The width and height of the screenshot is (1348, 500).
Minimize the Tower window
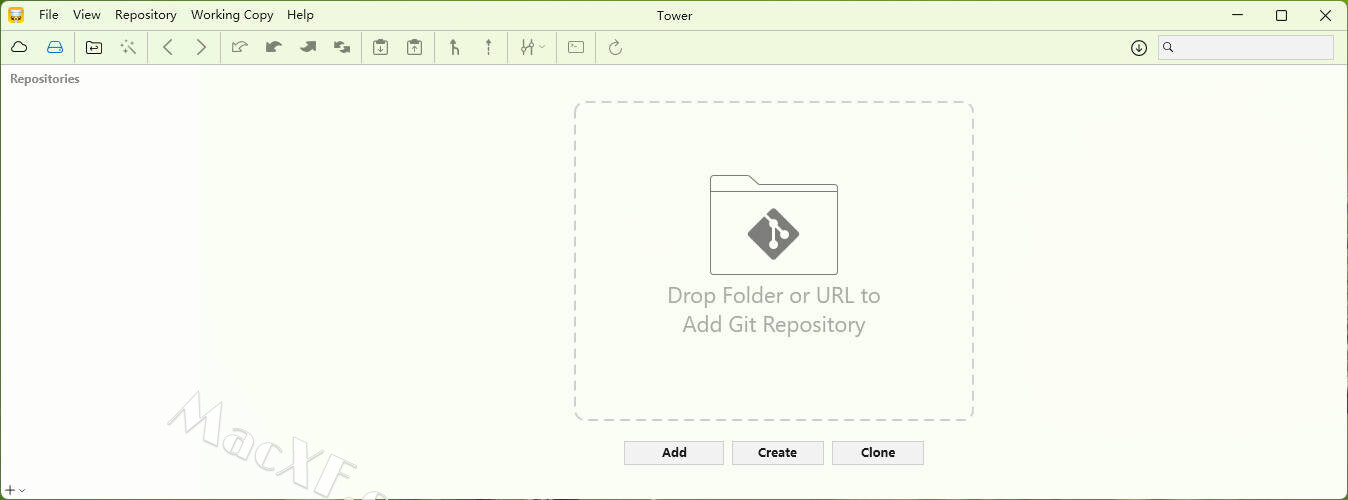(x=1237, y=15)
